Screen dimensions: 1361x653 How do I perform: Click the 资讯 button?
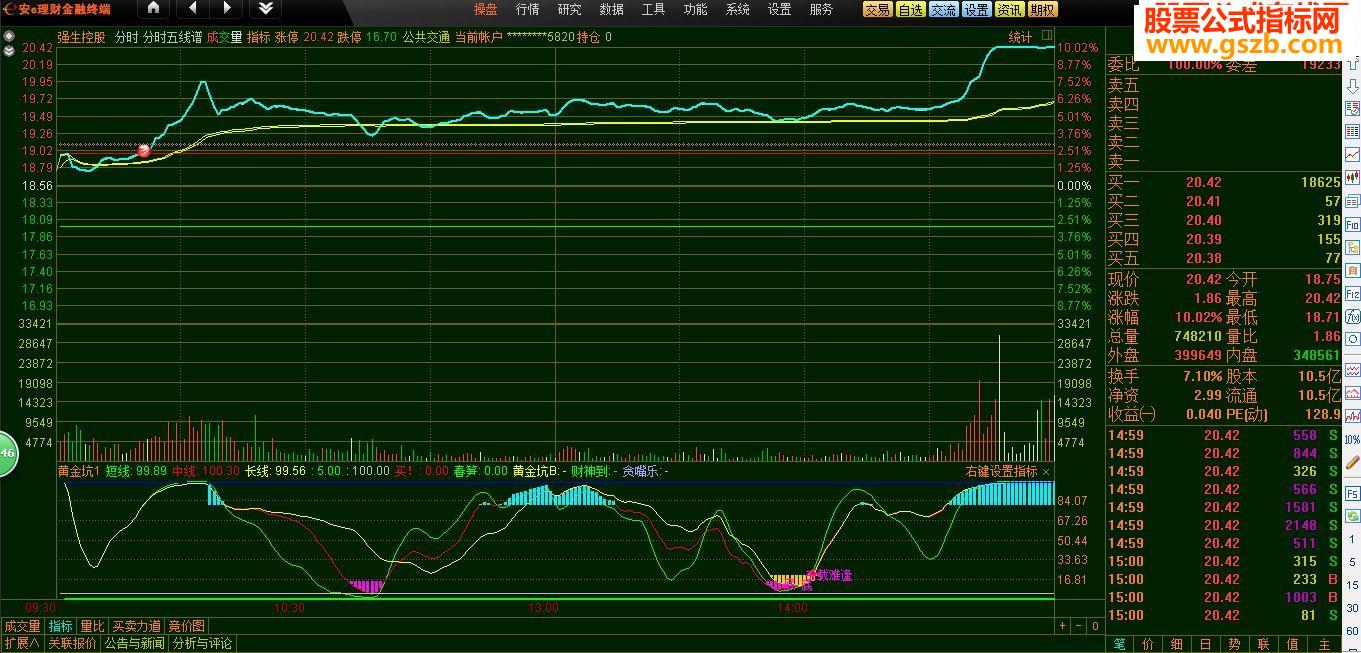click(x=1009, y=10)
